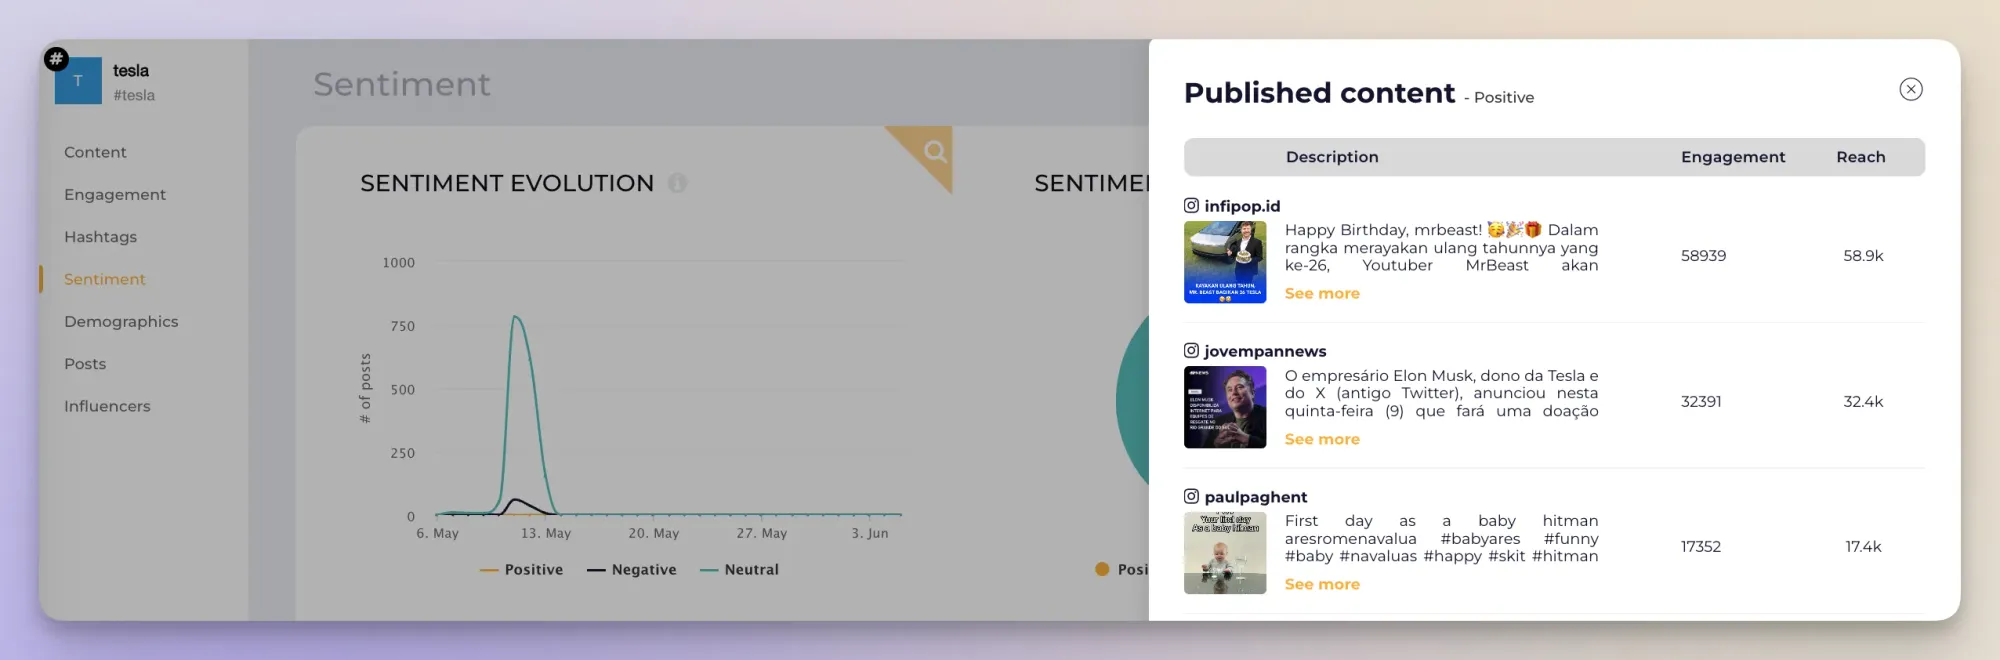
Task: Click reach value 58.9k
Action: [1863, 256]
